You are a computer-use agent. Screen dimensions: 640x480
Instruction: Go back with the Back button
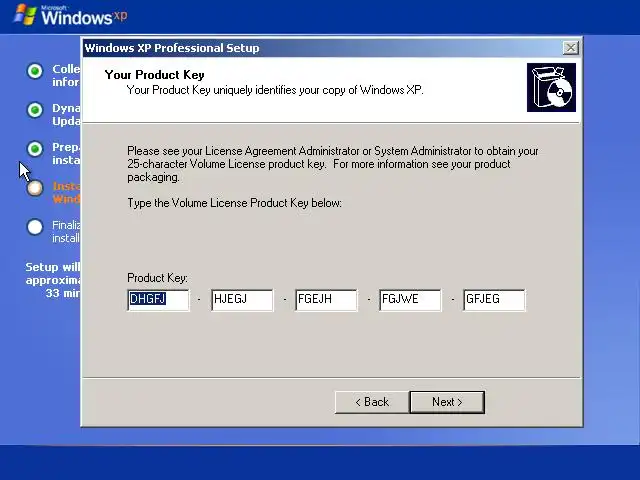372,402
